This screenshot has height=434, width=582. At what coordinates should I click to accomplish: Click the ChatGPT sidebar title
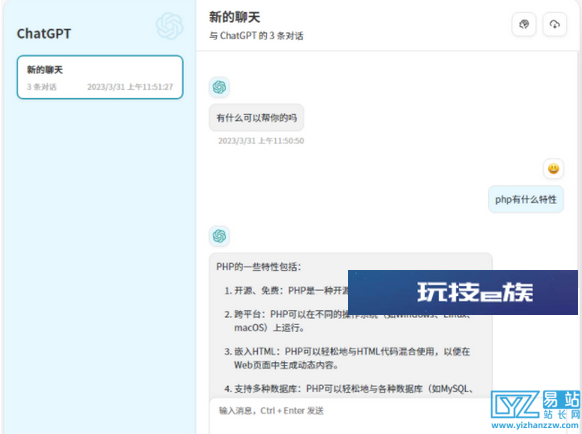point(44,34)
